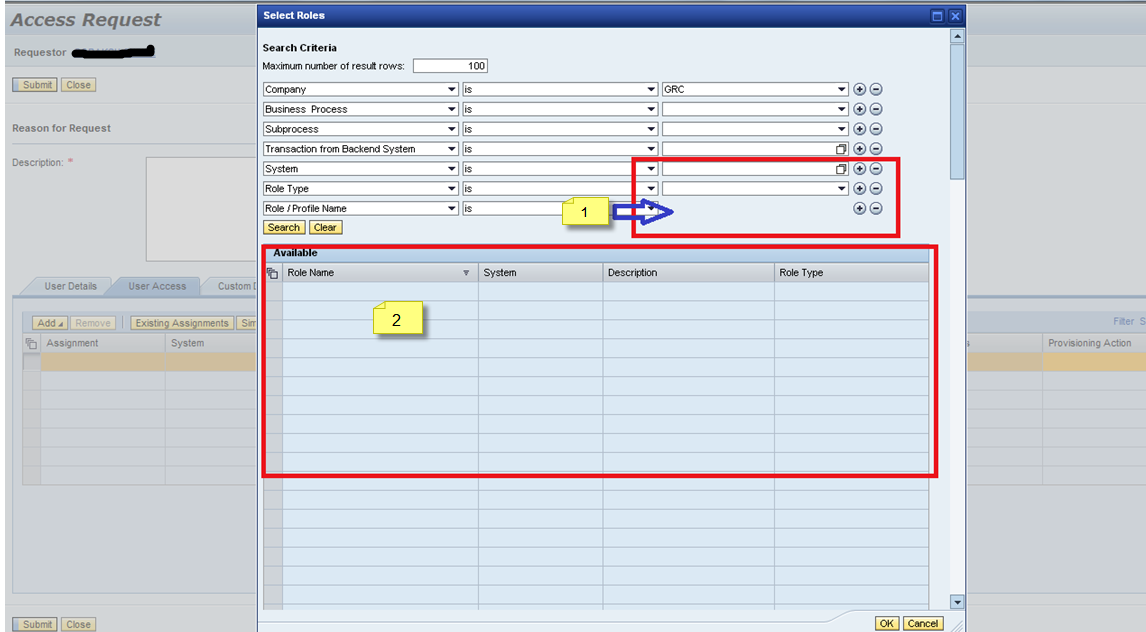Image resolution: width=1146 pixels, height=632 pixels.
Task: Open the operator dropdown for Company
Action: 650,89
